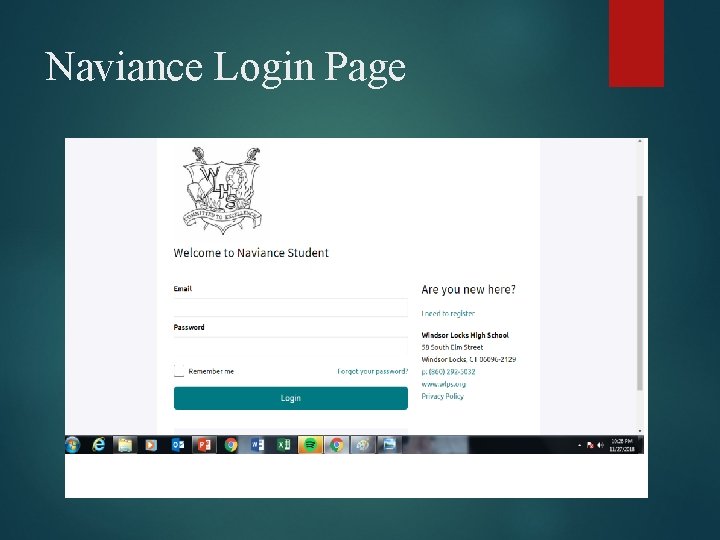Open the Forgot your password link

point(372,371)
